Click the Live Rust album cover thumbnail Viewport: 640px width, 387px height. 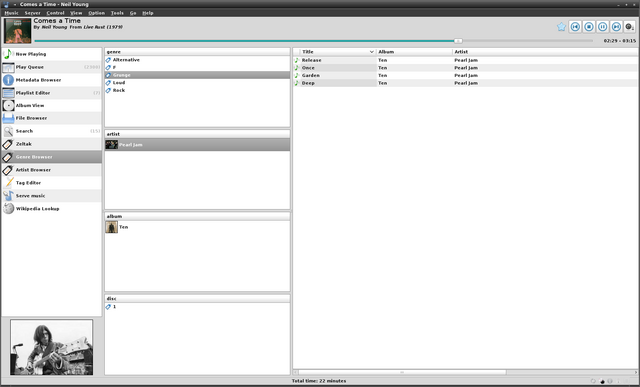(x=18, y=31)
